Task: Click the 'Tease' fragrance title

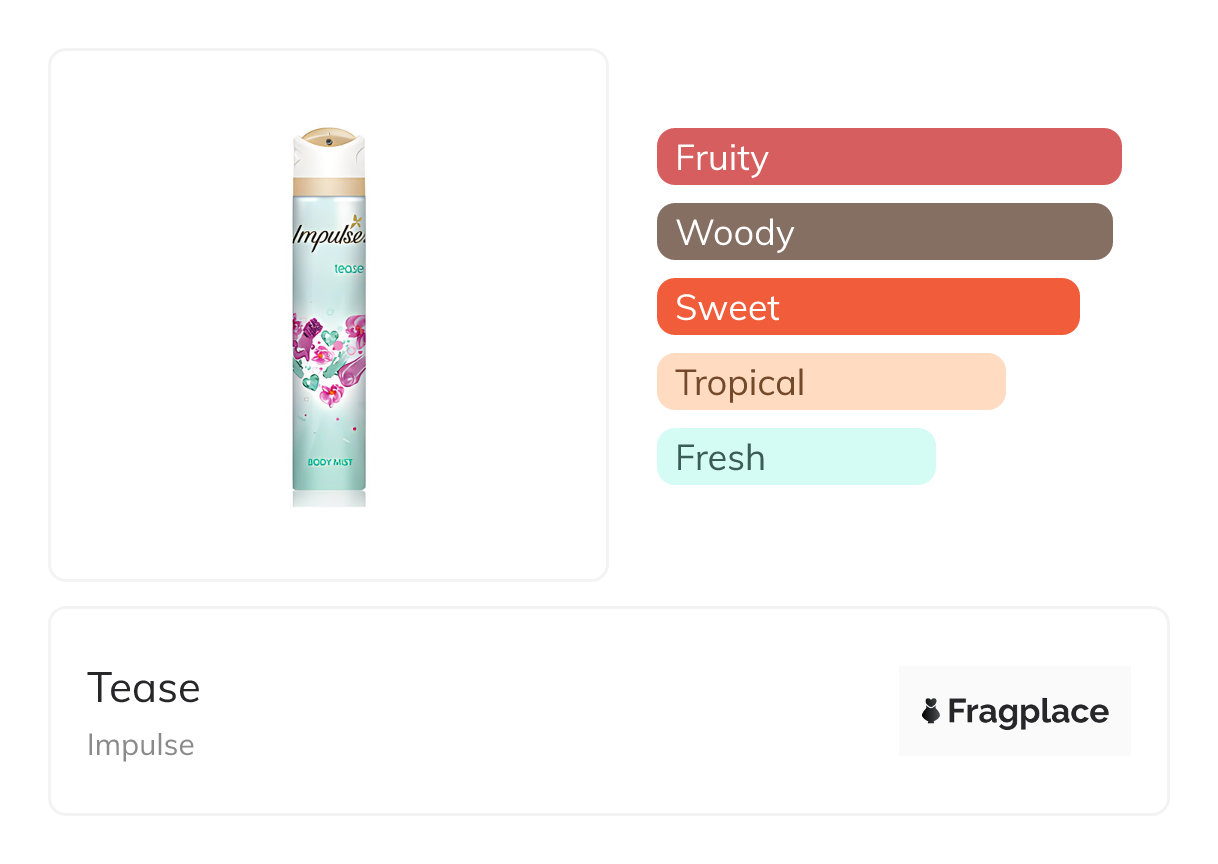Action: 144,688
